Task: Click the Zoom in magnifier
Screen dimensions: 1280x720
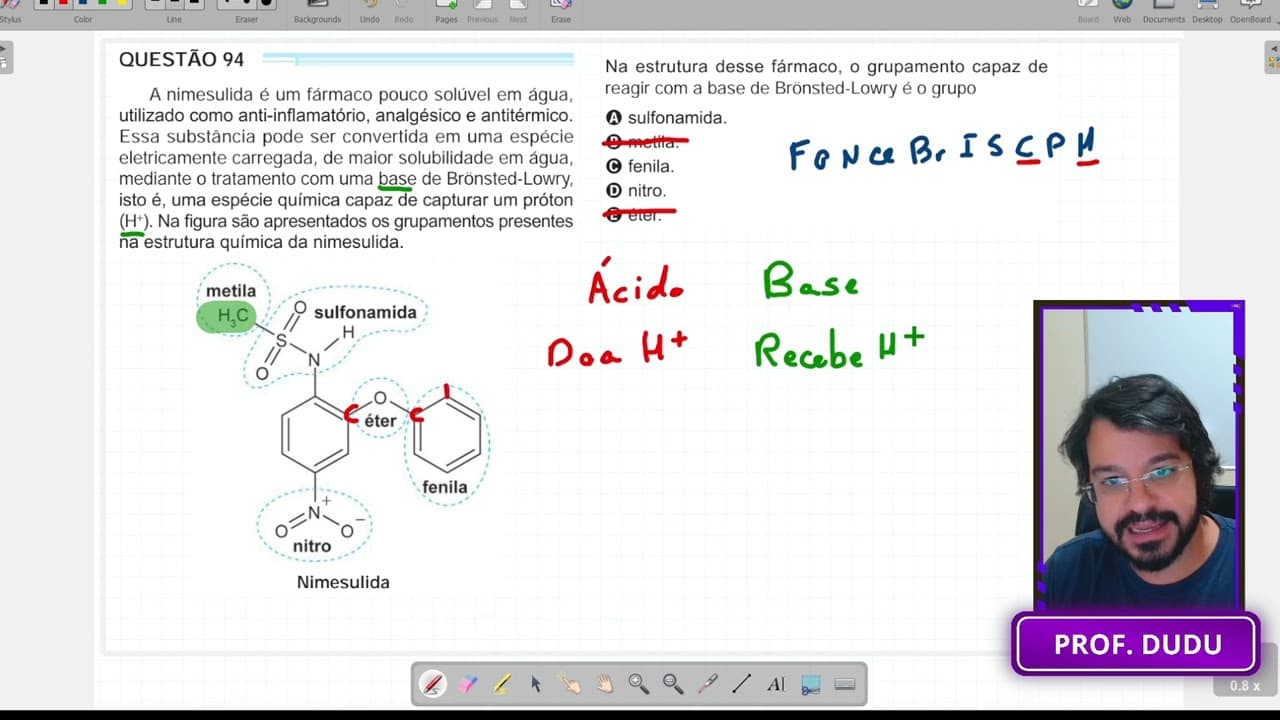Action: [638, 684]
